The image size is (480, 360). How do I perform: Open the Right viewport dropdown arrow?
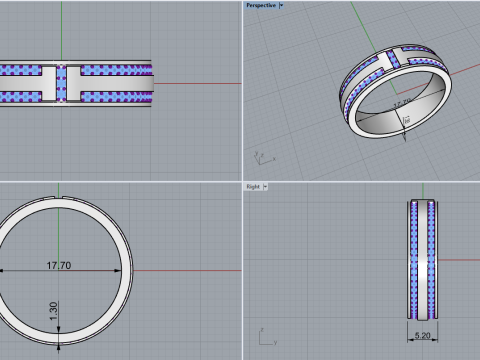(266, 187)
